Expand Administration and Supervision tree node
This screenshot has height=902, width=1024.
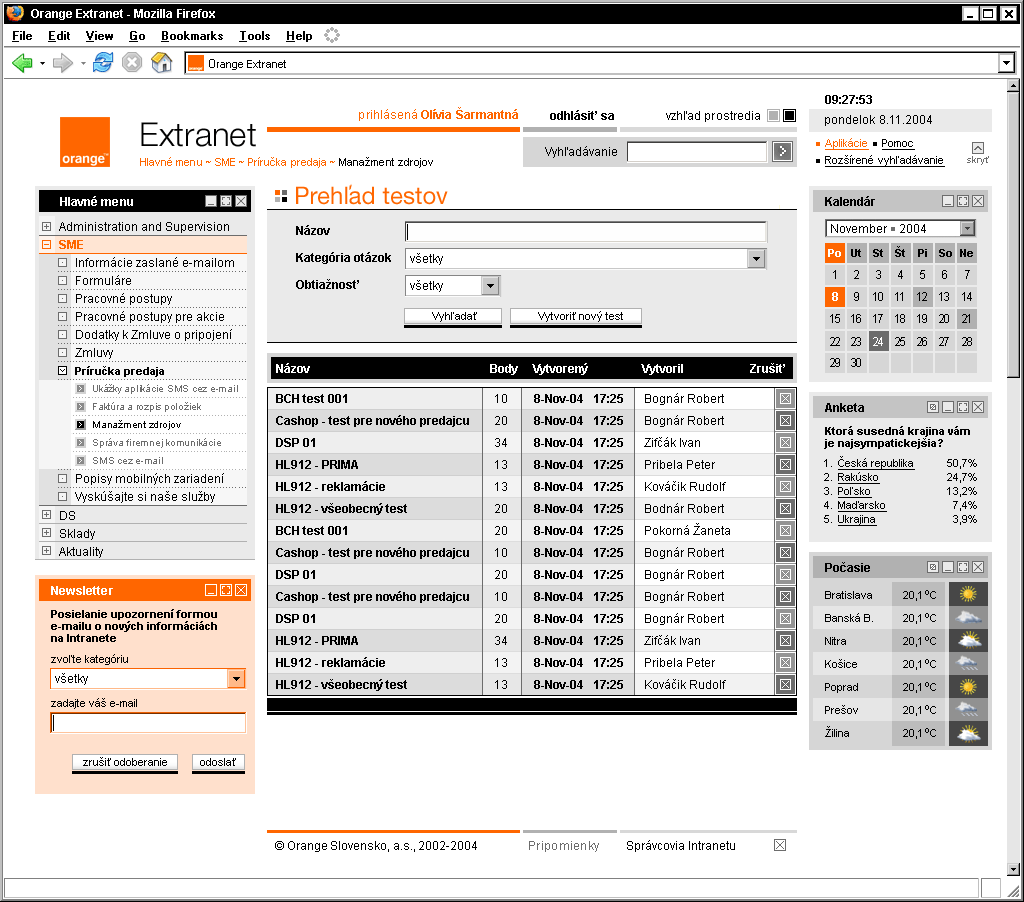[x=46, y=227]
